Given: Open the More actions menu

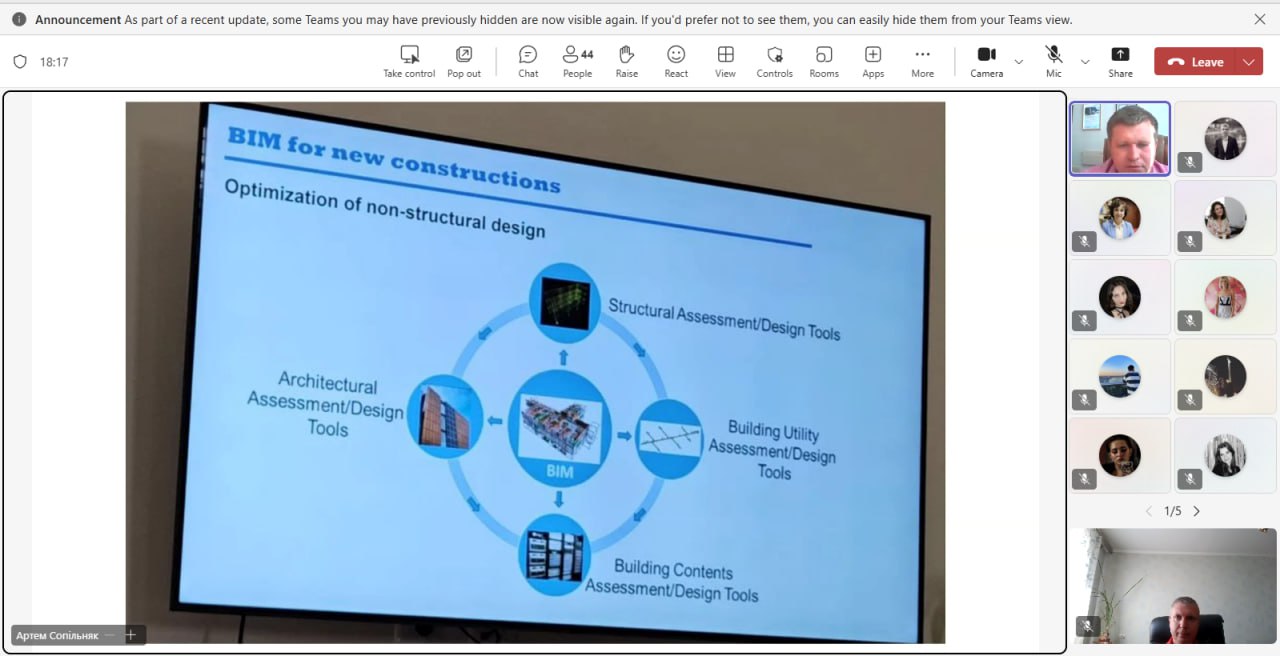Looking at the screenshot, I should pyautogui.click(x=922, y=61).
